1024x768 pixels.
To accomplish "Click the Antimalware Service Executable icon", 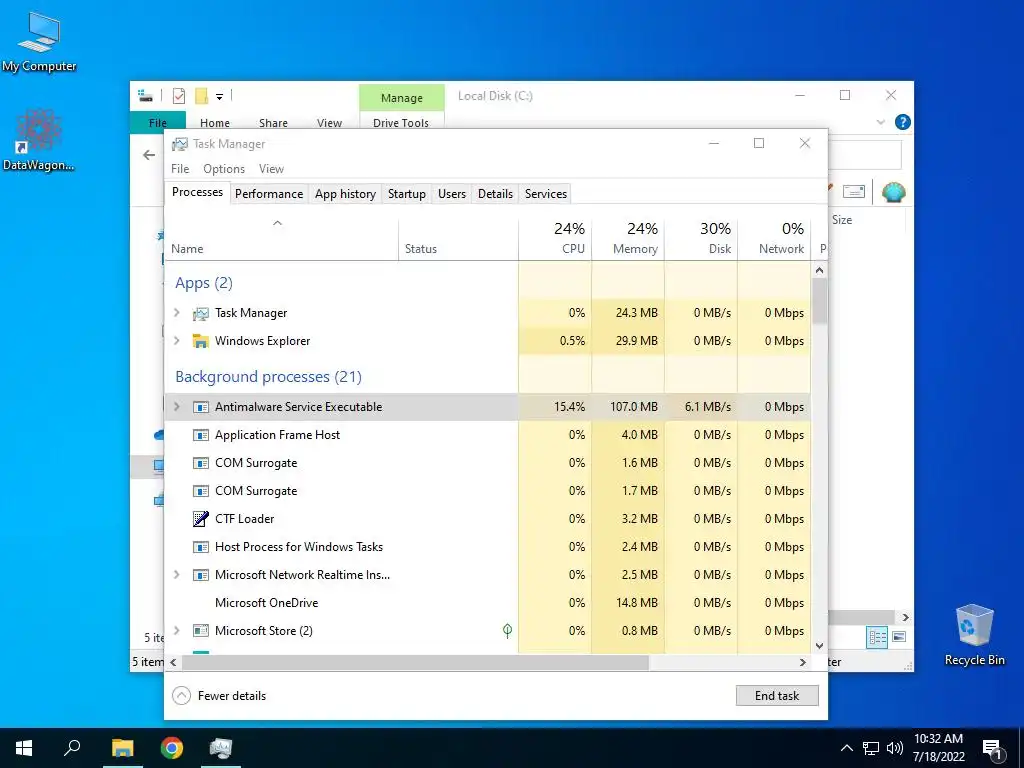I will click(x=200, y=407).
